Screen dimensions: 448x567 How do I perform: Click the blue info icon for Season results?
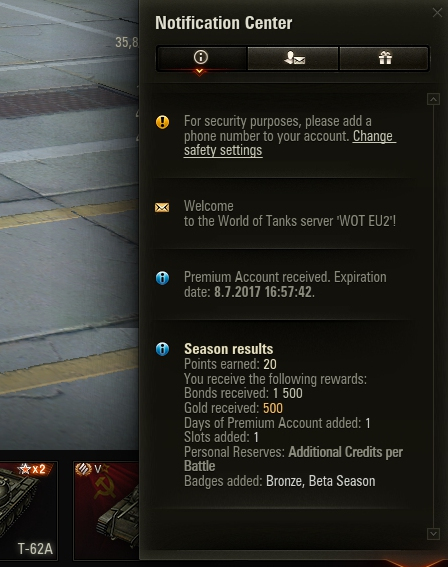click(162, 349)
